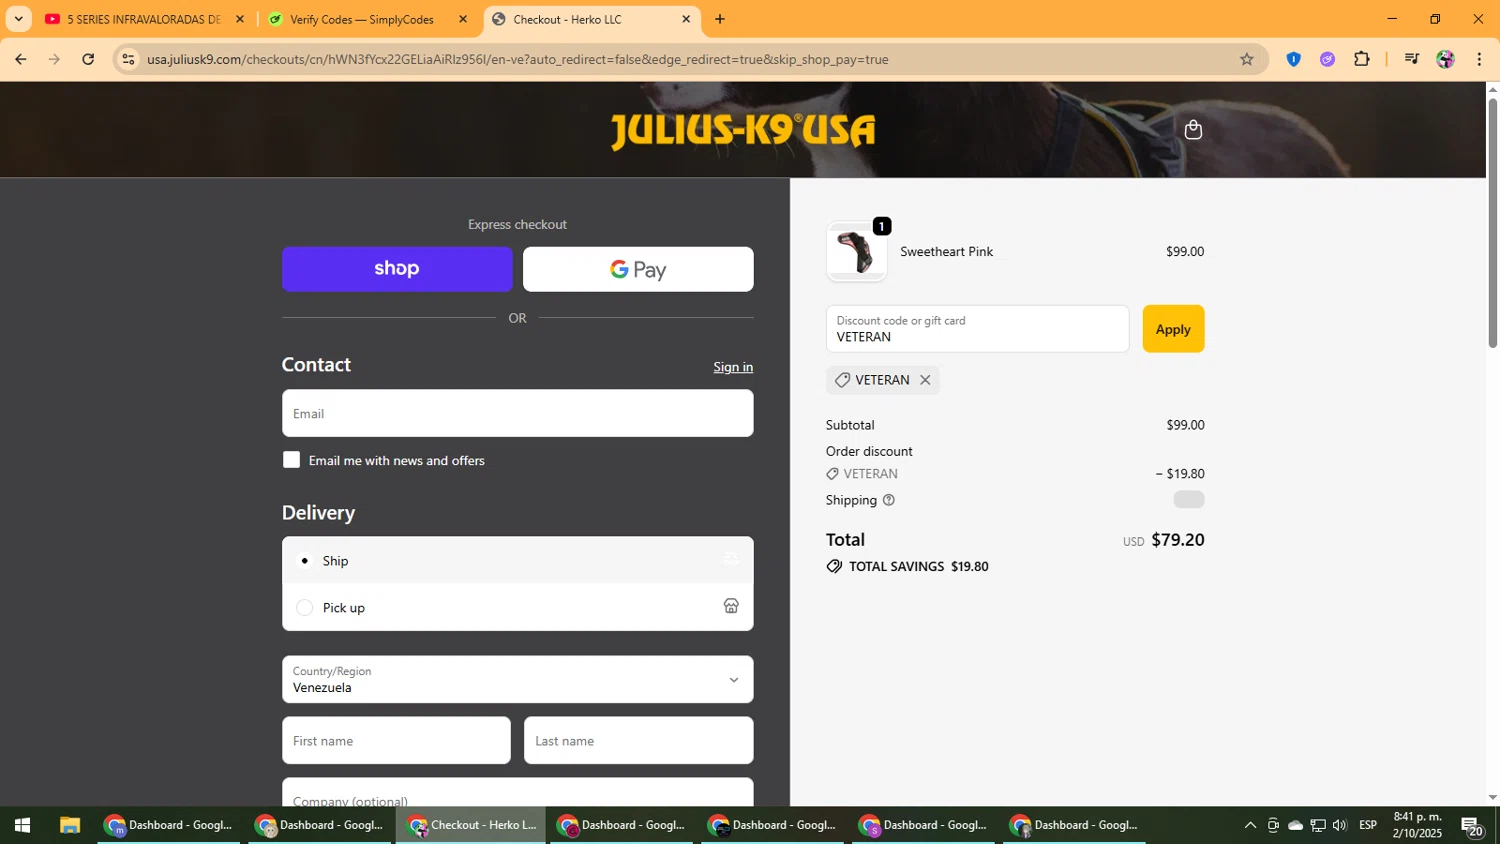This screenshot has width=1500, height=844.
Task: Show hidden system tray icons
Action: [x=1250, y=825]
